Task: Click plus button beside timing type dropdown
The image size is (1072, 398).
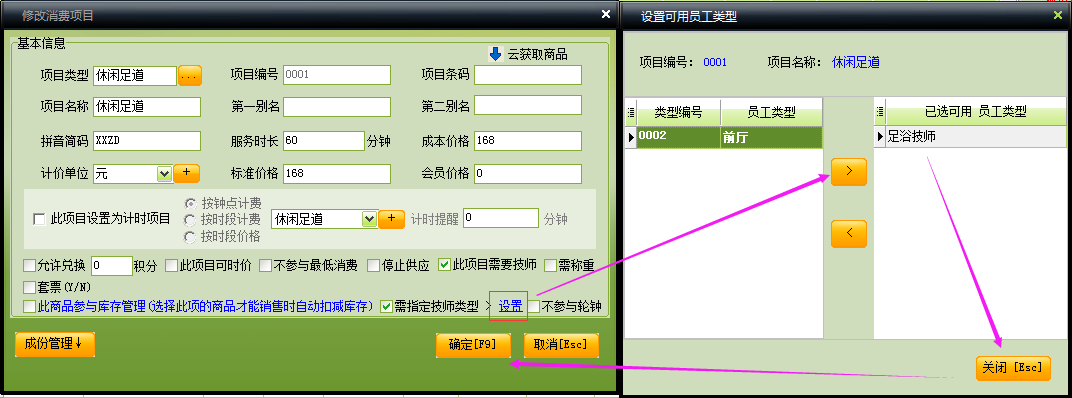Action: (392, 219)
